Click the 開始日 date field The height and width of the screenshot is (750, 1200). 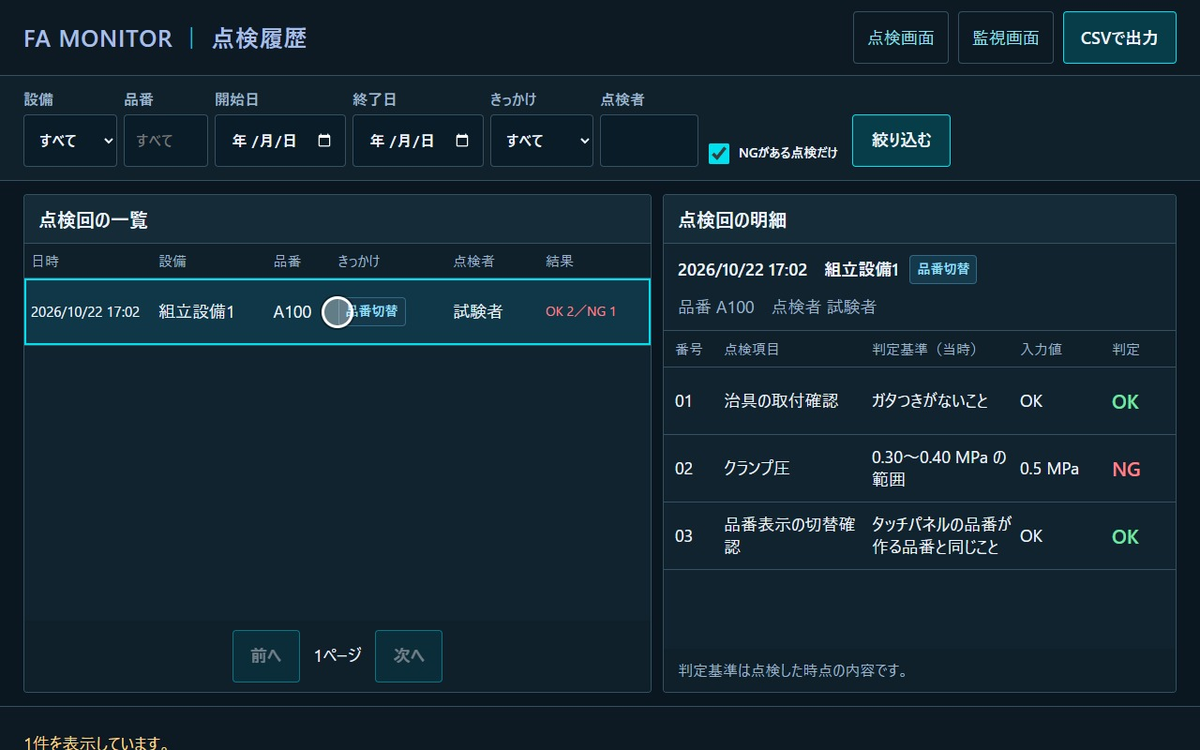point(280,141)
